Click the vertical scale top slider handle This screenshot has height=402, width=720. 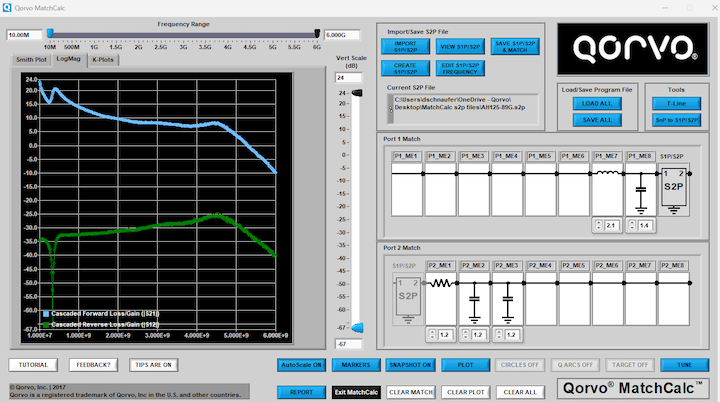(357, 93)
